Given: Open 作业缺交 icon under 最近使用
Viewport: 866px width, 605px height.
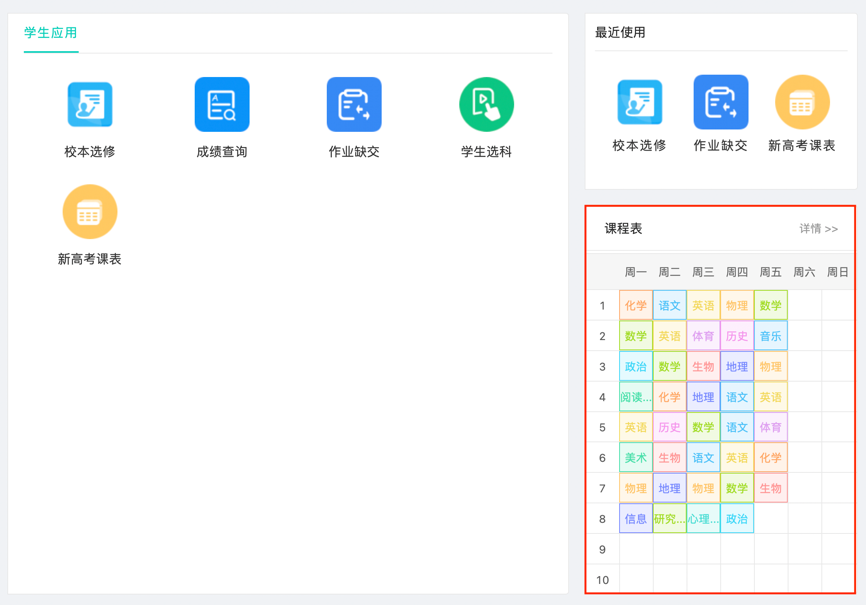Looking at the screenshot, I should [721, 102].
